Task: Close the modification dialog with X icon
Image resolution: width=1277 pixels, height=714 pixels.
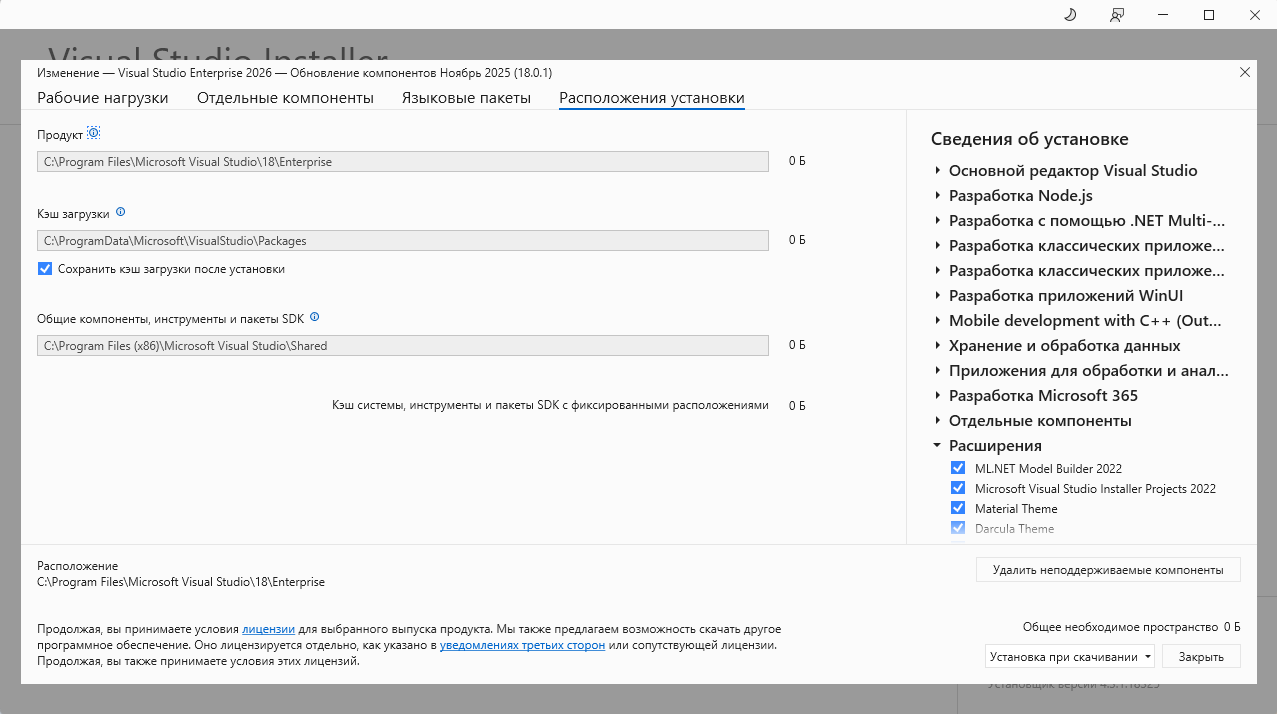Action: pyautogui.click(x=1244, y=72)
